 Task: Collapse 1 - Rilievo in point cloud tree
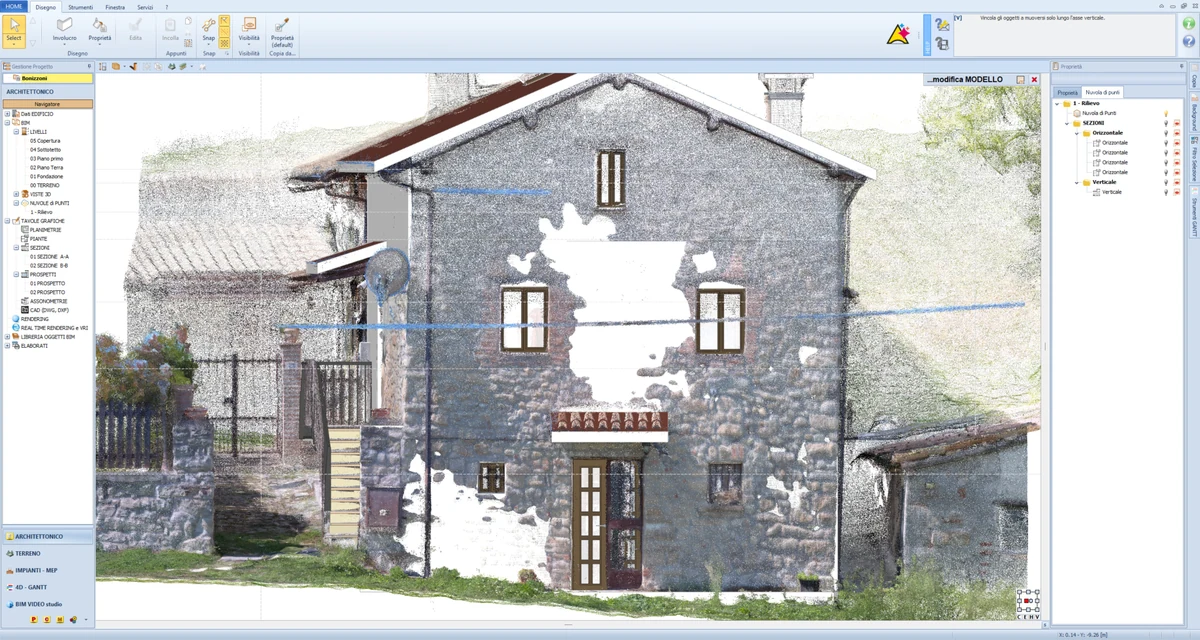[x=1057, y=103]
